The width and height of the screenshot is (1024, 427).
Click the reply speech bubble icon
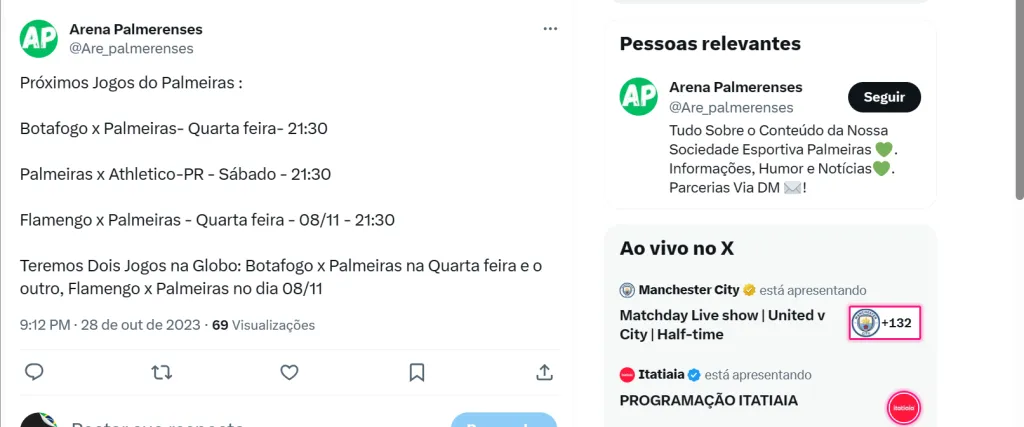coord(34,372)
